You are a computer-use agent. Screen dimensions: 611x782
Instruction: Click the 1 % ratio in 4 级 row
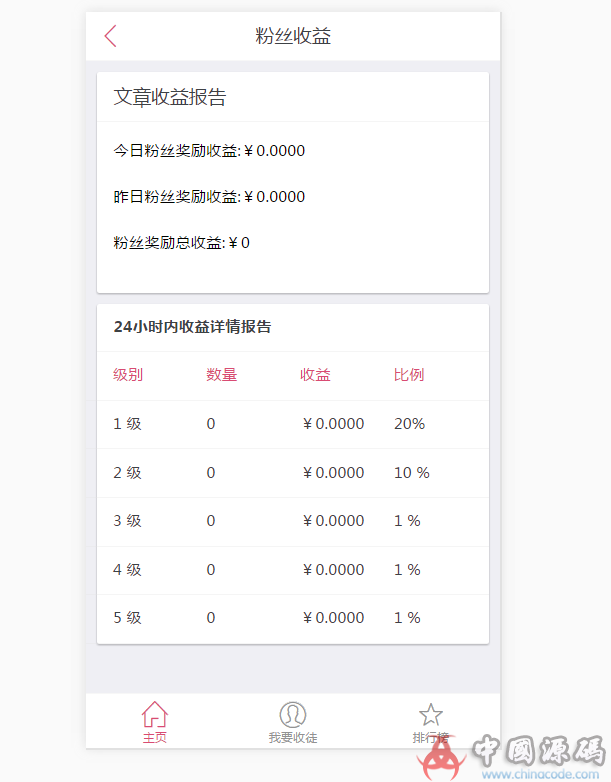click(x=407, y=570)
